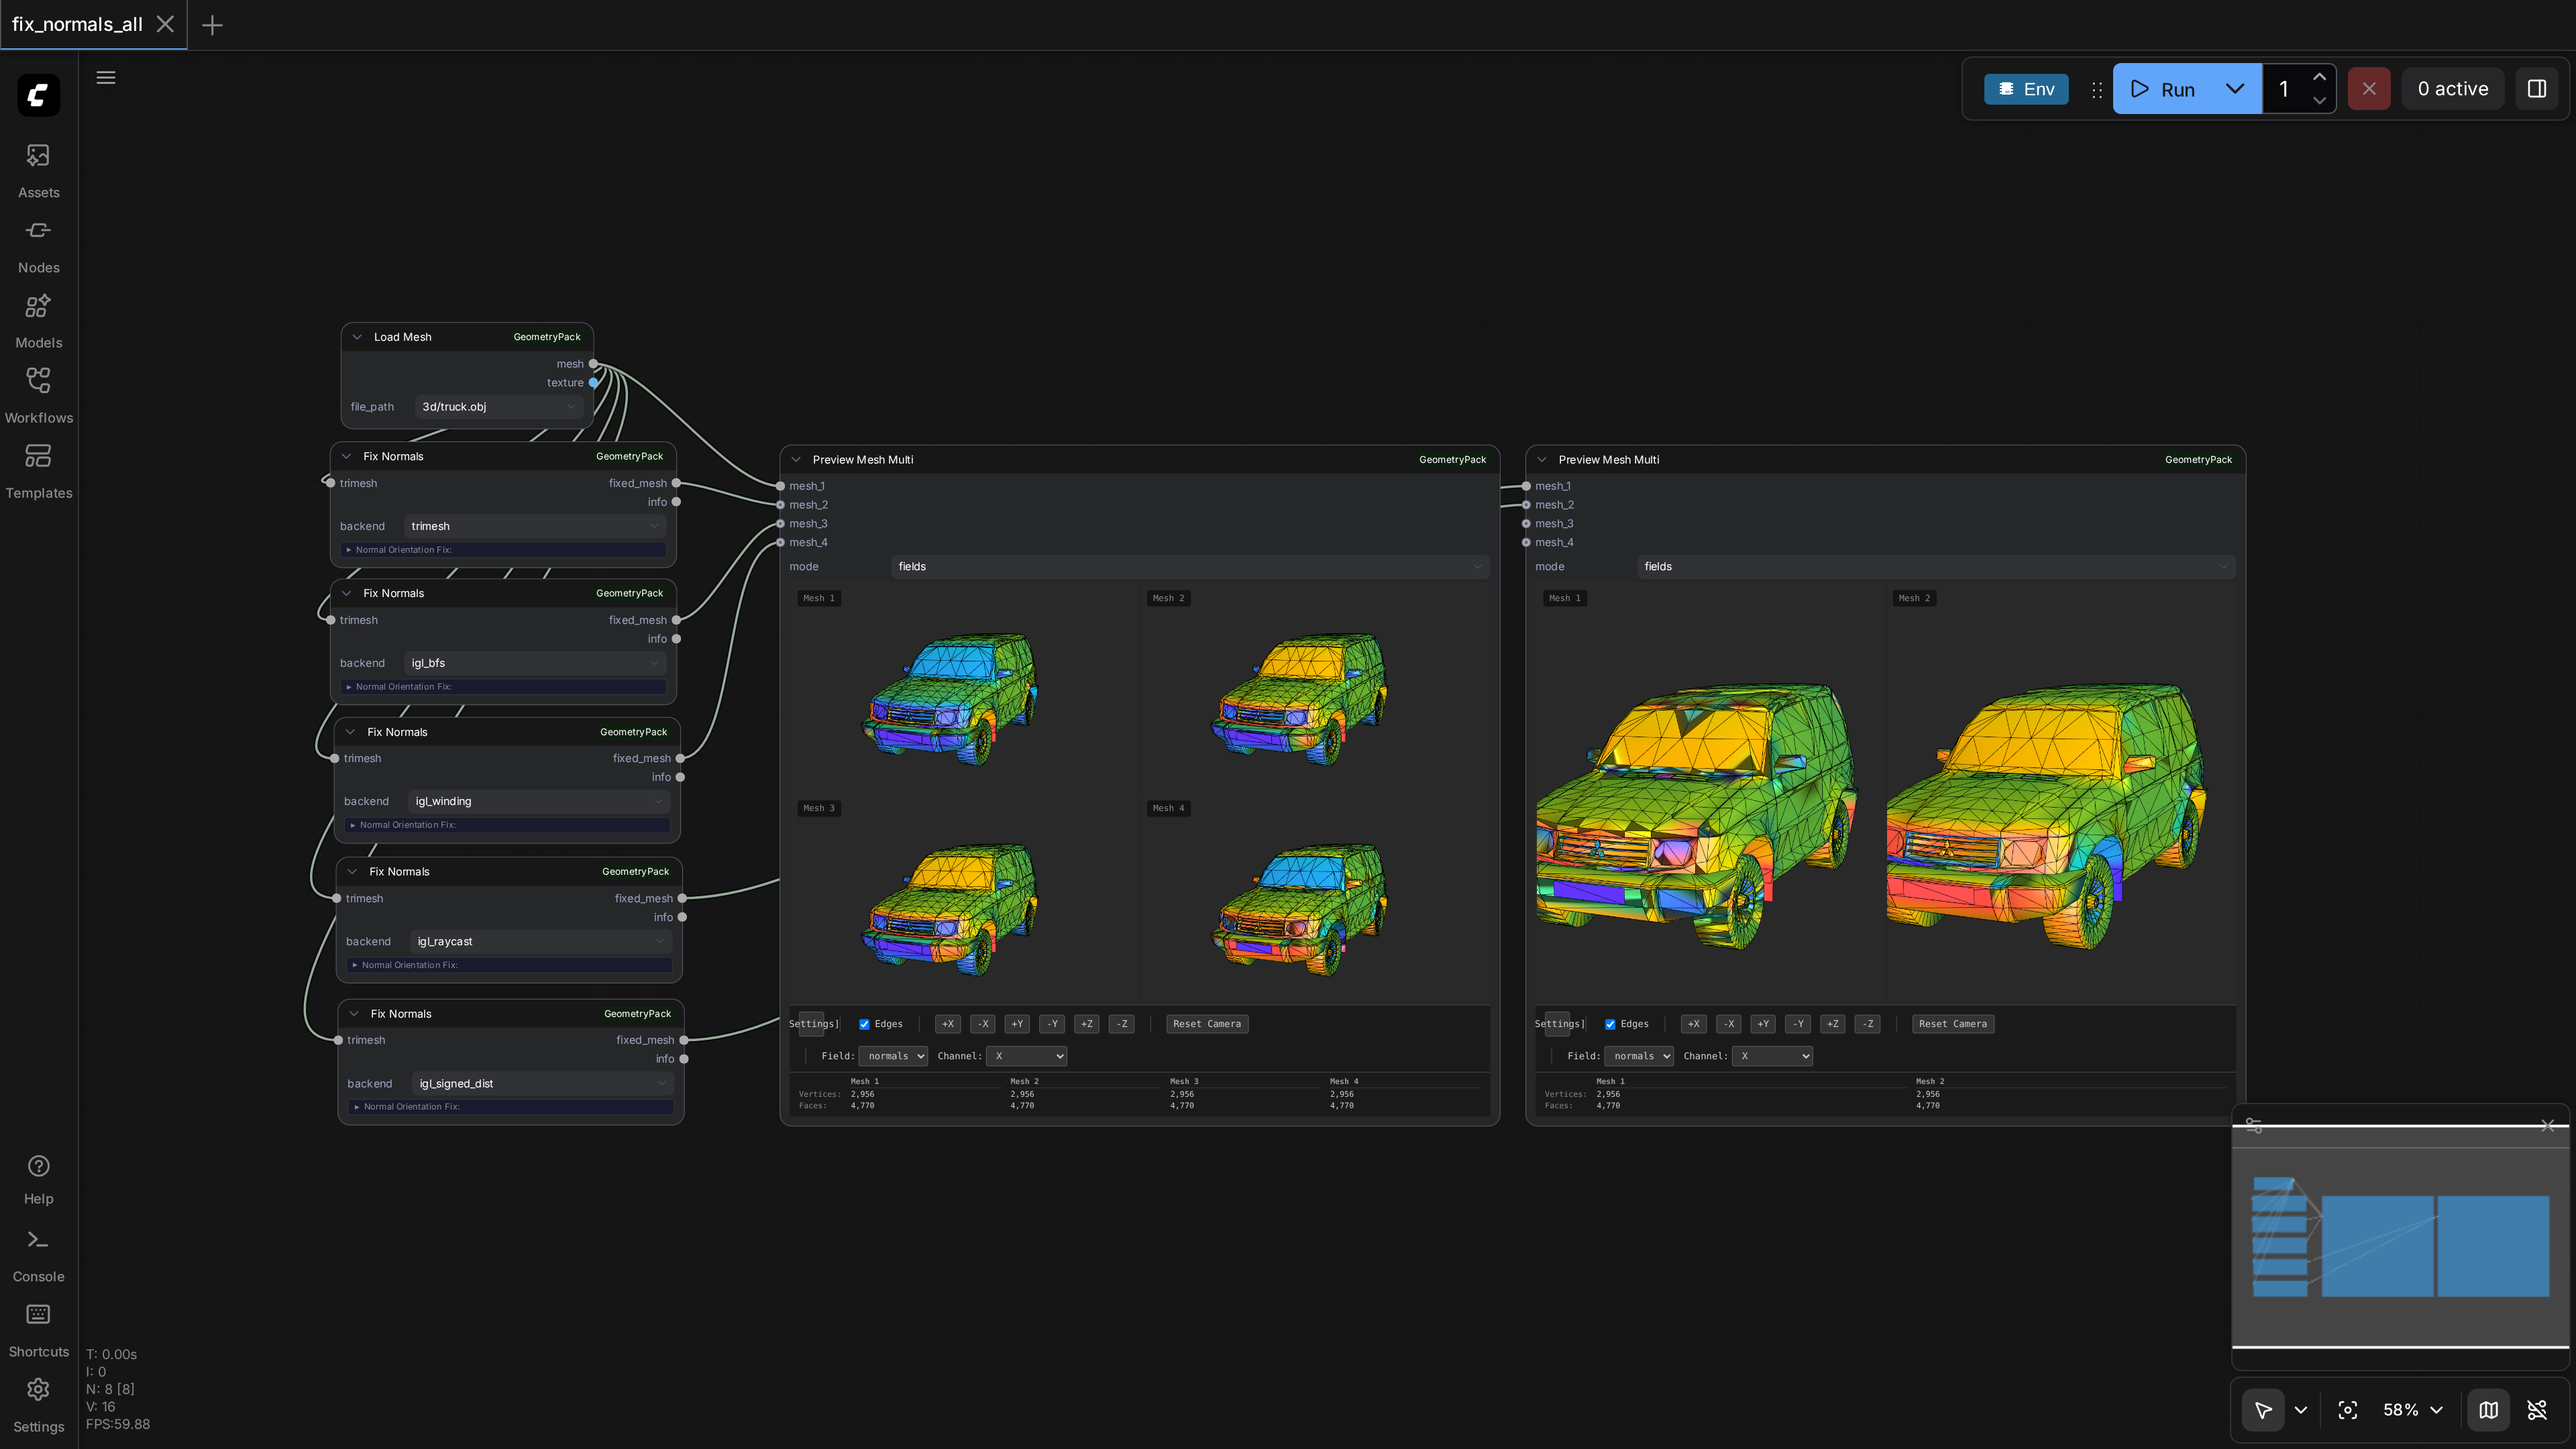
Task: Collapse the igl_winding Fix Normals node
Action: click(x=350, y=732)
